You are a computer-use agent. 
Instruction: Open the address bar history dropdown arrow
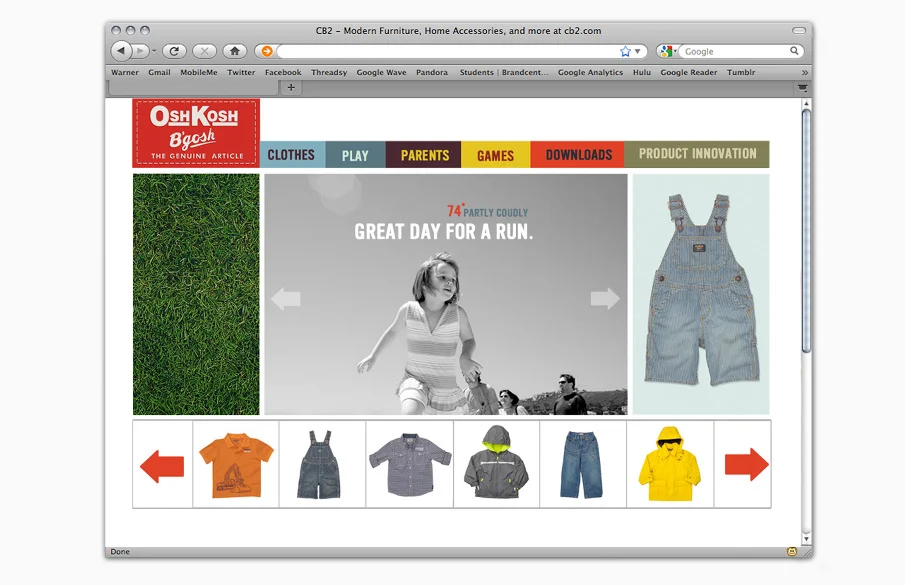point(638,51)
